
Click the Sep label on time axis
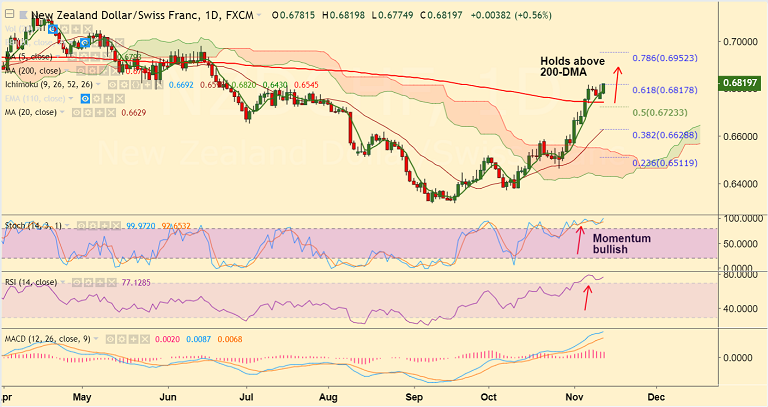[414, 397]
